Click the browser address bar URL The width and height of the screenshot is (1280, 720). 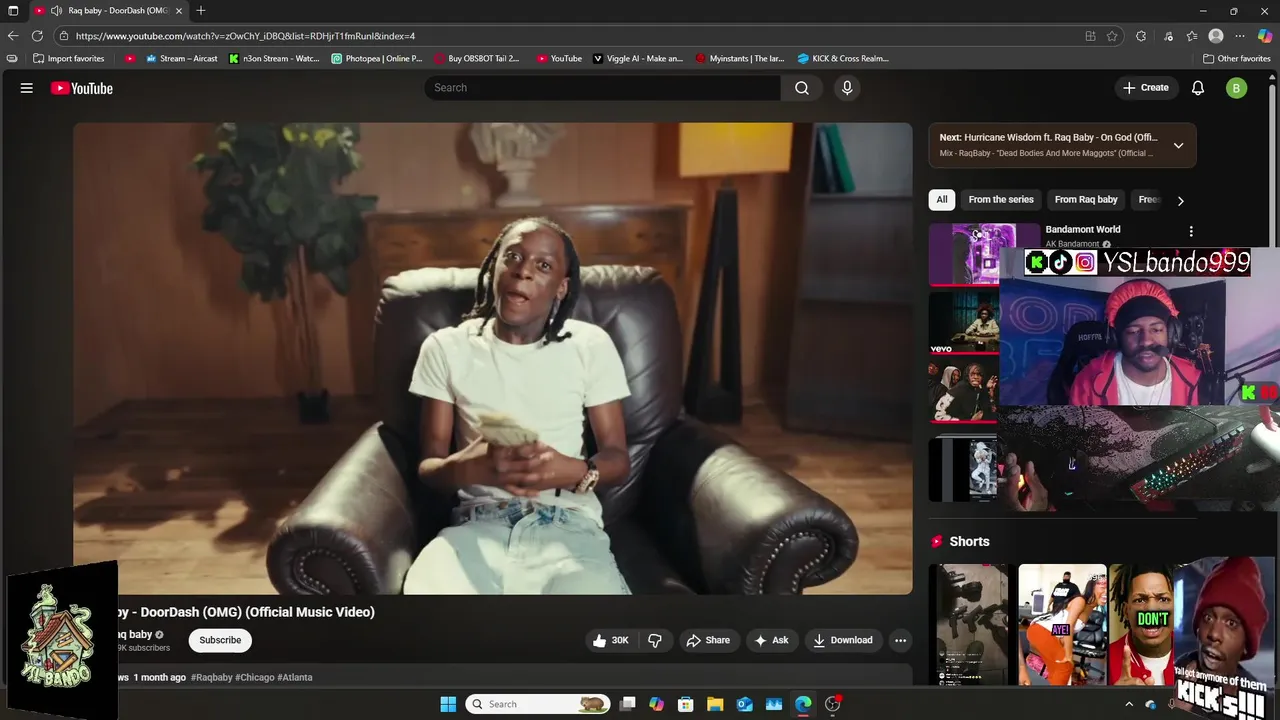point(245,36)
